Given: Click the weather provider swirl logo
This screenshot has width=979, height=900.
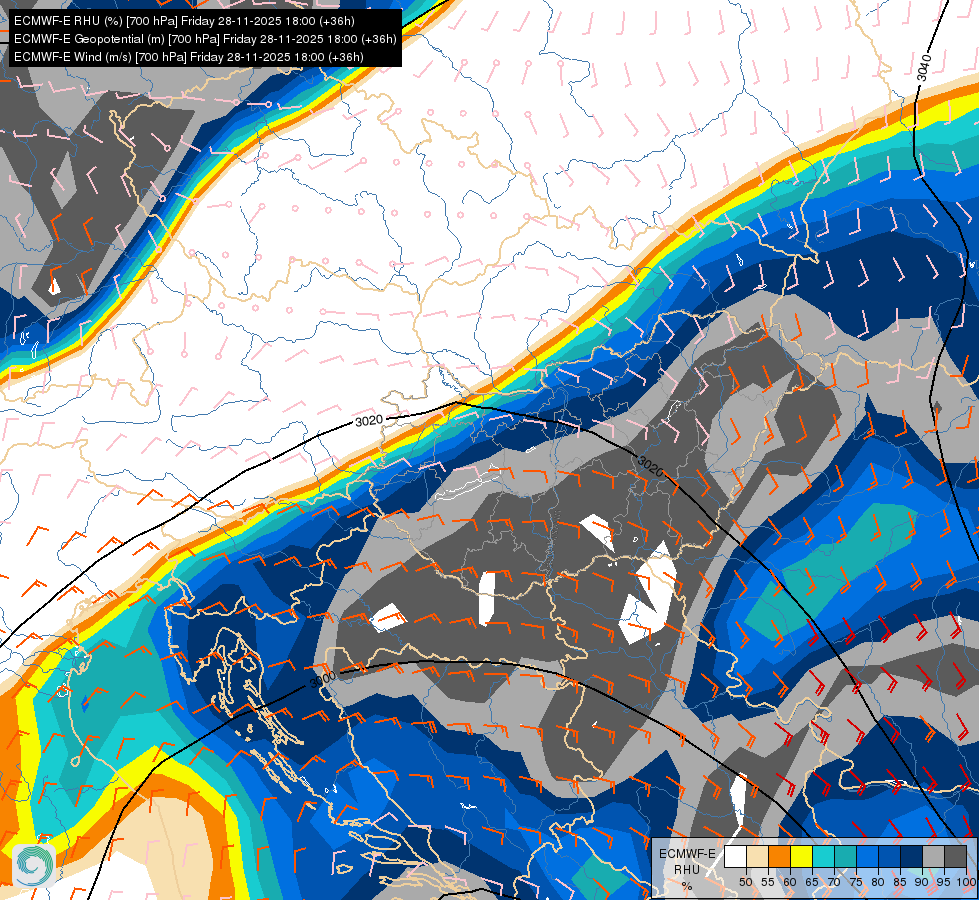Looking at the screenshot, I should 34,865.
